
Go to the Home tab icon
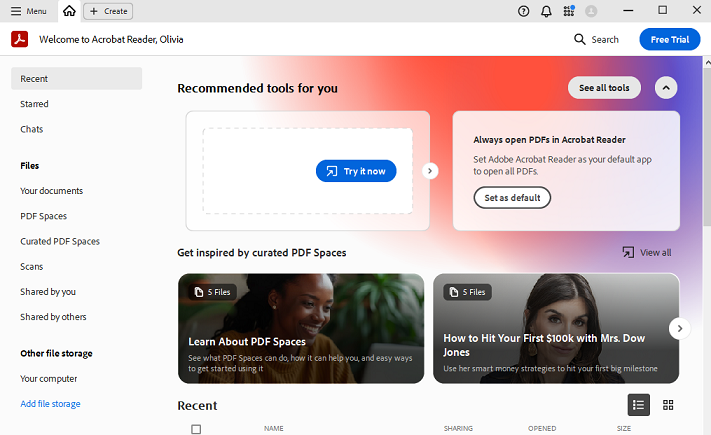pyautogui.click(x=69, y=11)
